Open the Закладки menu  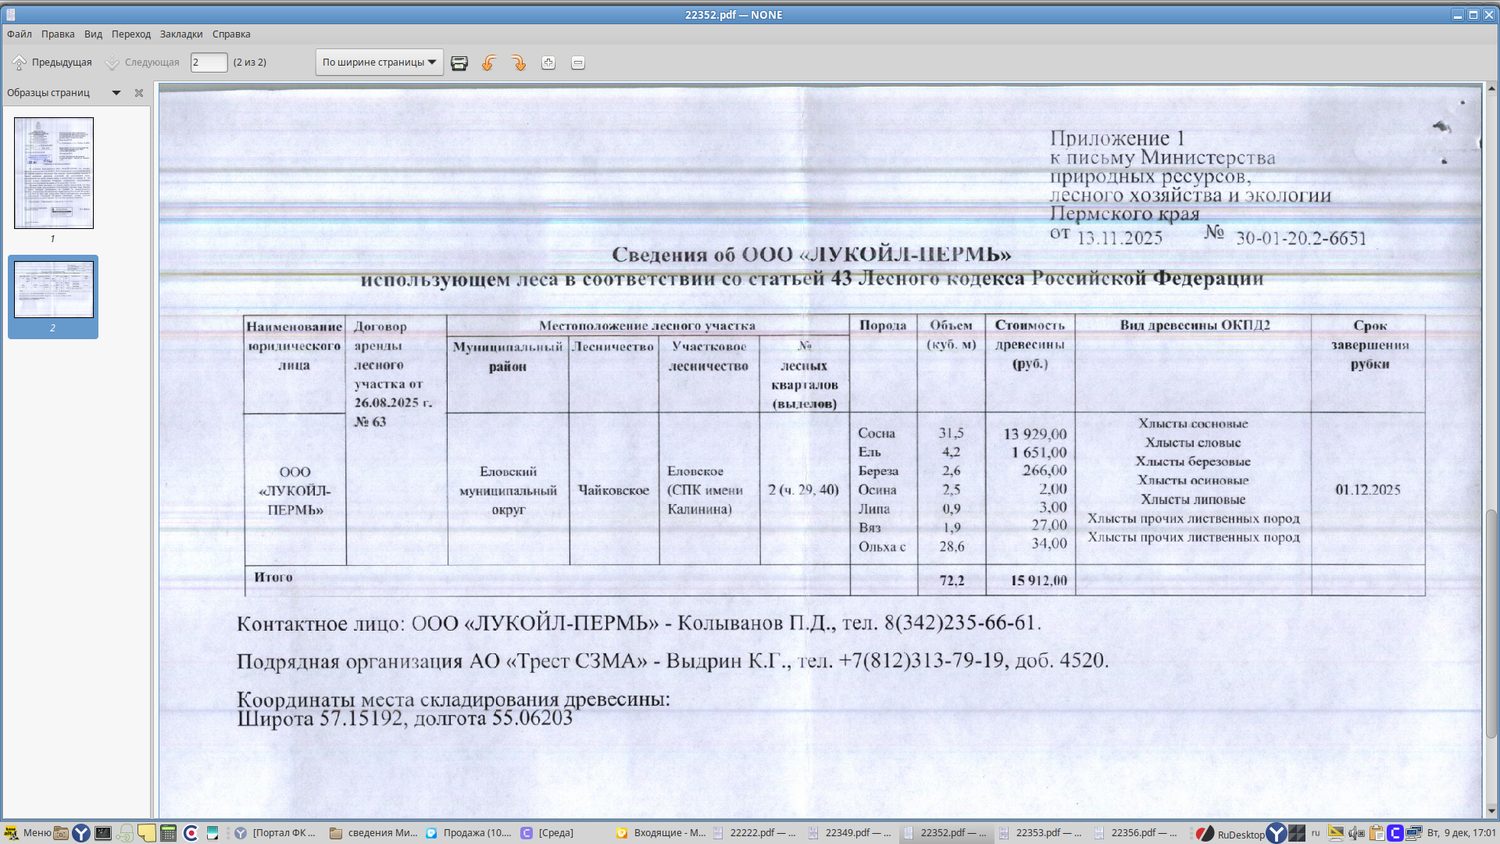click(x=181, y=34)
